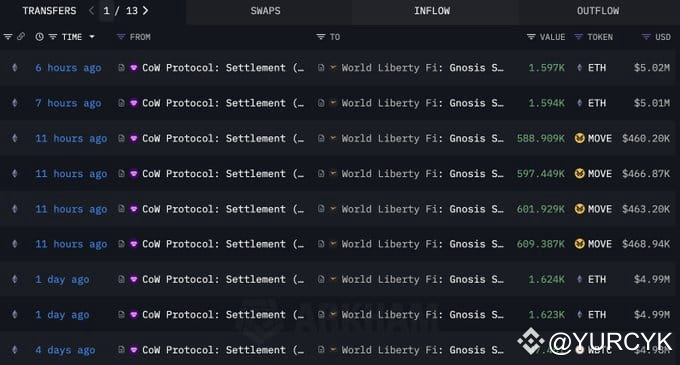Image resolution: width=680 pixels, height=365 pixels.
Task: Open the FROM column filter
Action: (x=121, y=37)
